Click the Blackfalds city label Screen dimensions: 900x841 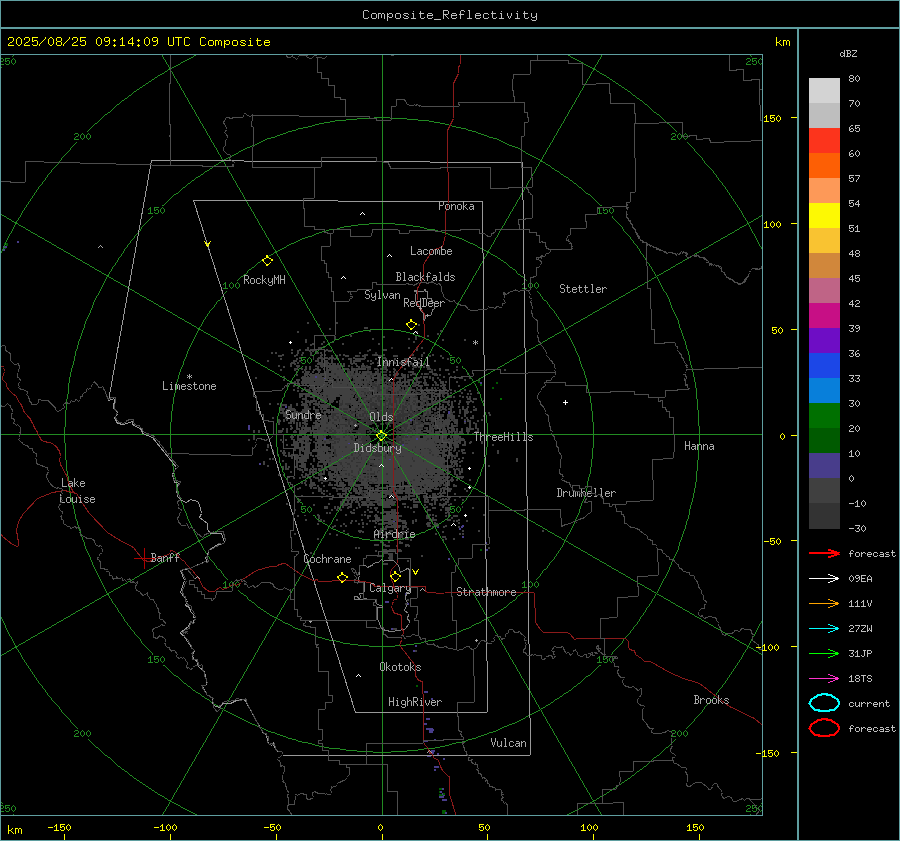click(425, 277)
